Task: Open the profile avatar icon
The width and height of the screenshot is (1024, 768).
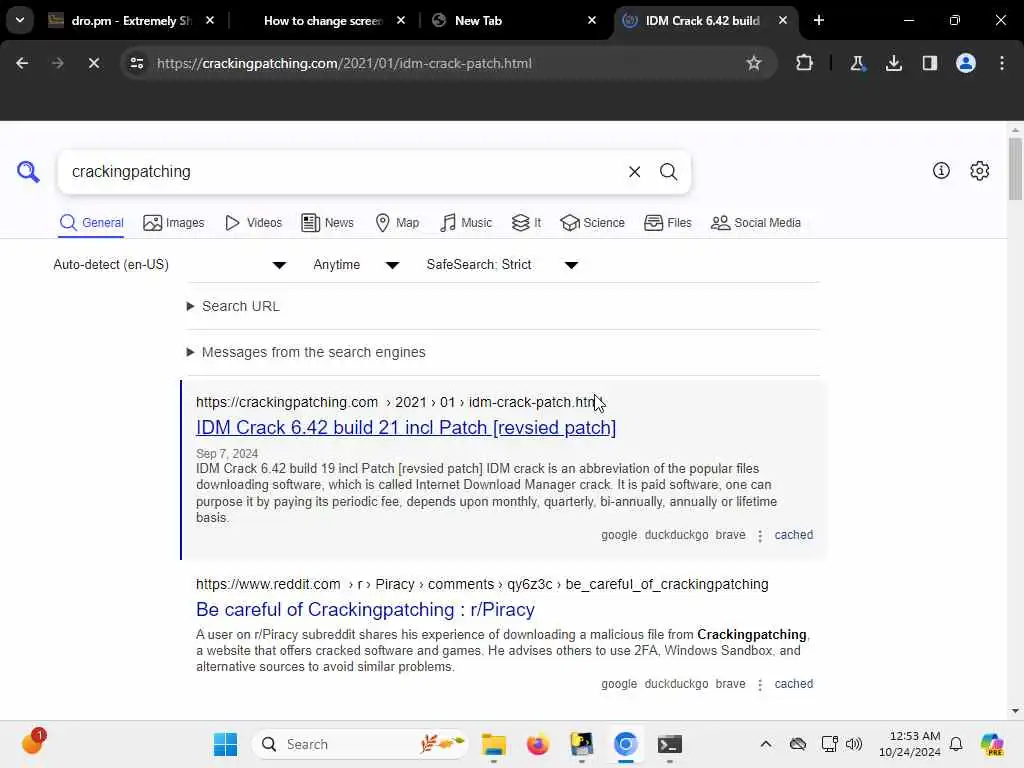Action: [966, 63]
